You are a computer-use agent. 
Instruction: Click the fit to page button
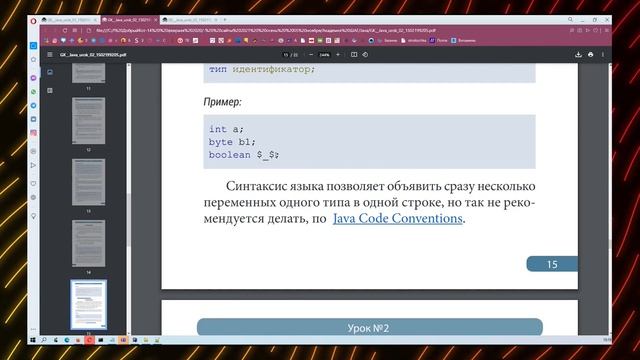coord(354,54)
